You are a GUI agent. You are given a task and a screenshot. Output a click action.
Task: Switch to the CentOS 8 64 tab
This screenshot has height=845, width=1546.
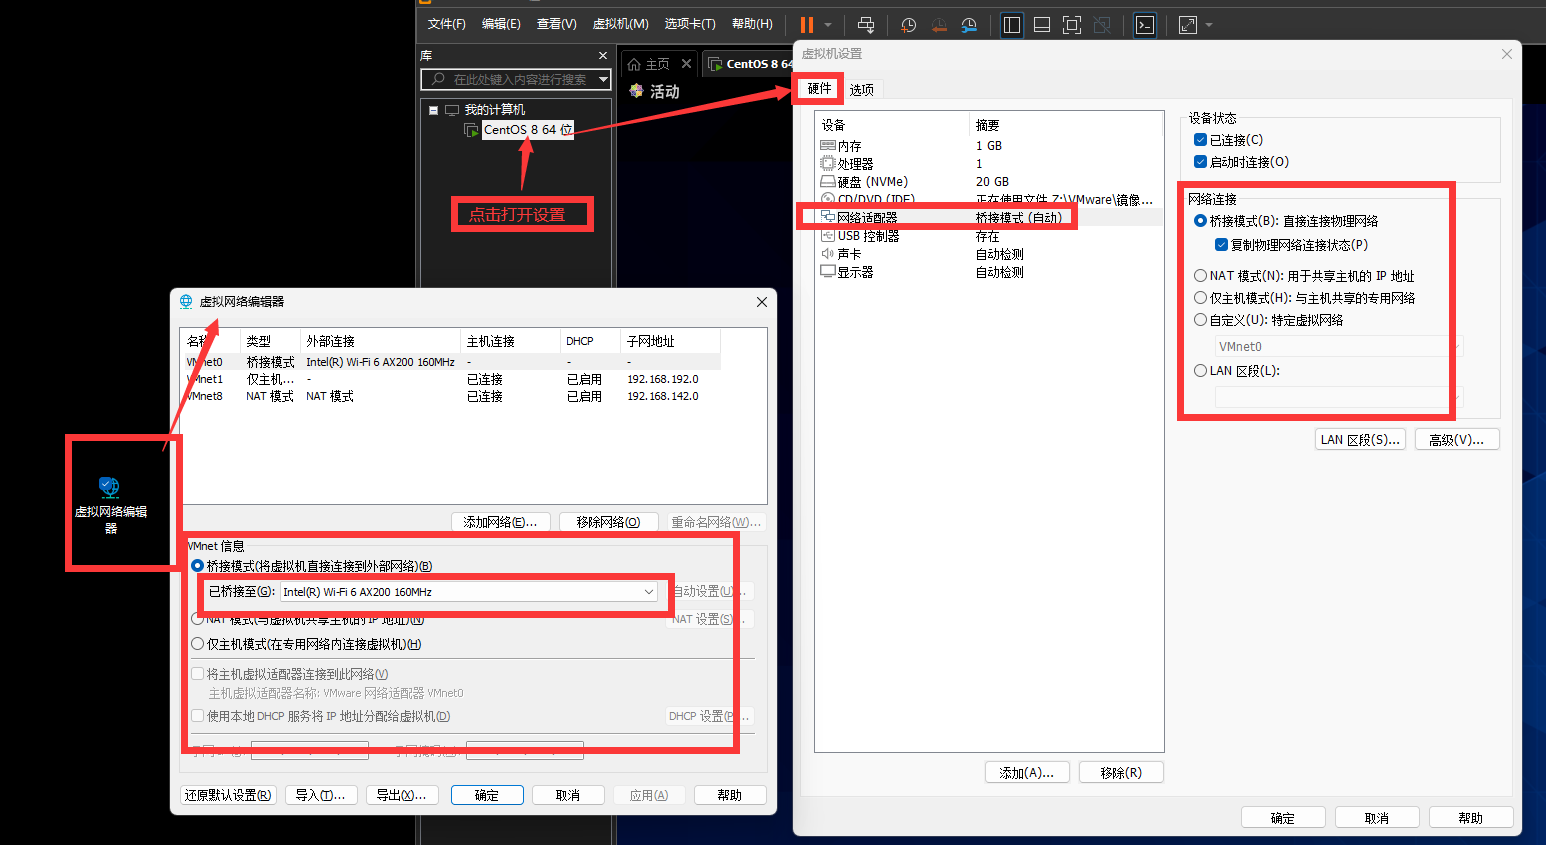pyautogui.click(x=750, y=64)
